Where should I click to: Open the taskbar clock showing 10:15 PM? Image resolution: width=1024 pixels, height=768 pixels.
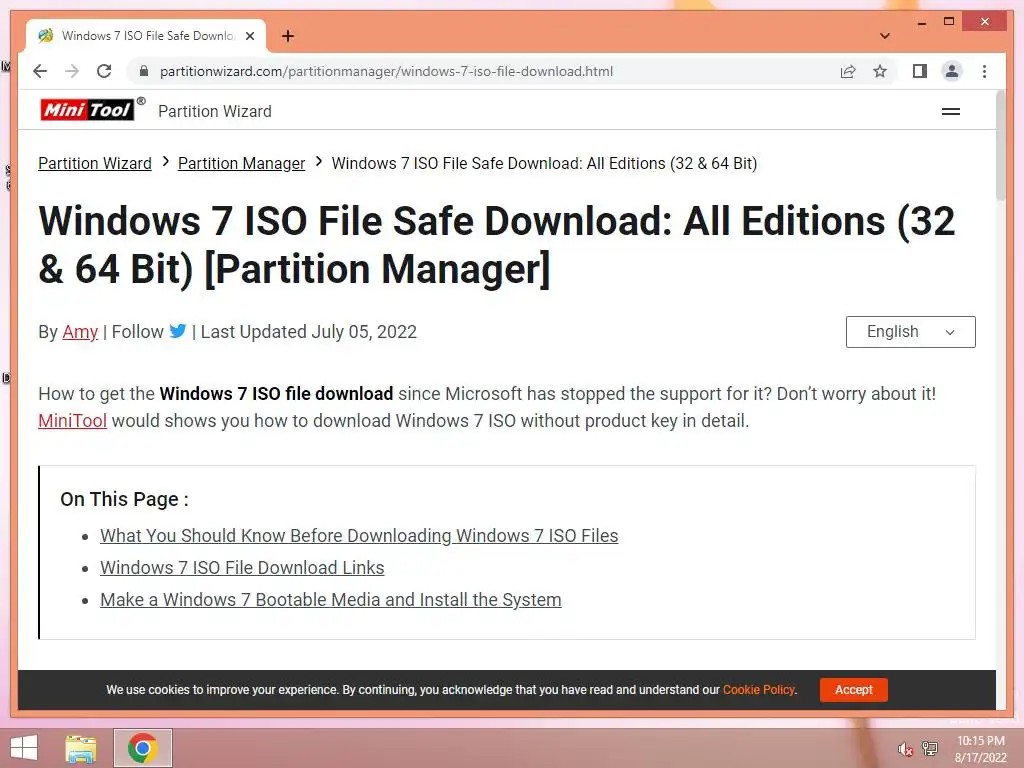pos(980,749)
